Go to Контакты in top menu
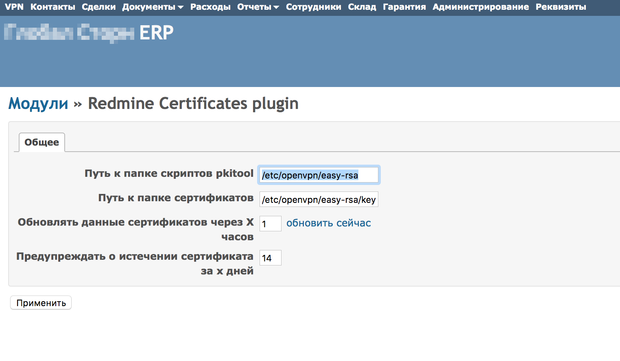620x361 pixels. click(x=53, y=7)
